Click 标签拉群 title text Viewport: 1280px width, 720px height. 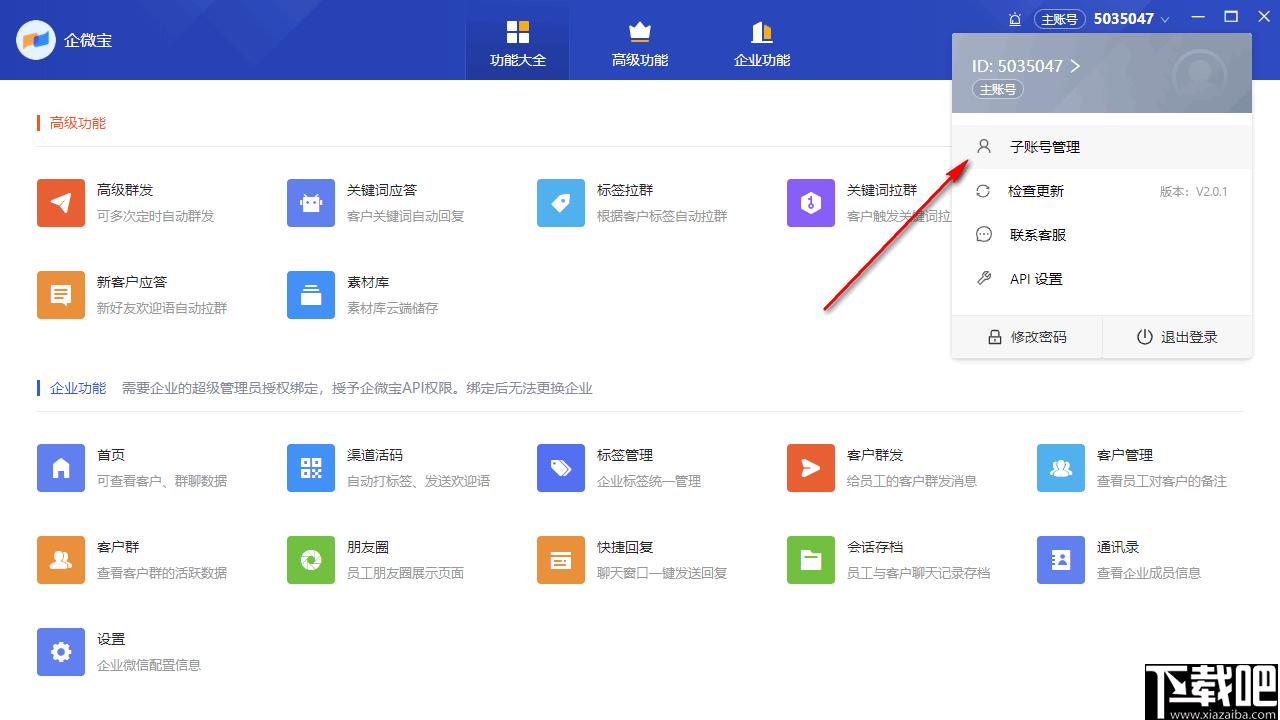[625, 190]
